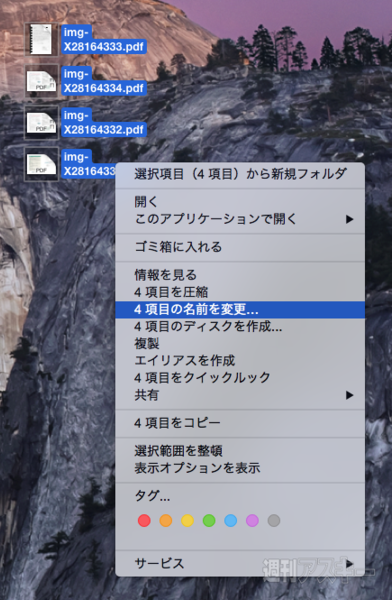The height and width of the screenshot is (600, 392).
Task: Select 複製 to duplicate items
Action: 240,343
